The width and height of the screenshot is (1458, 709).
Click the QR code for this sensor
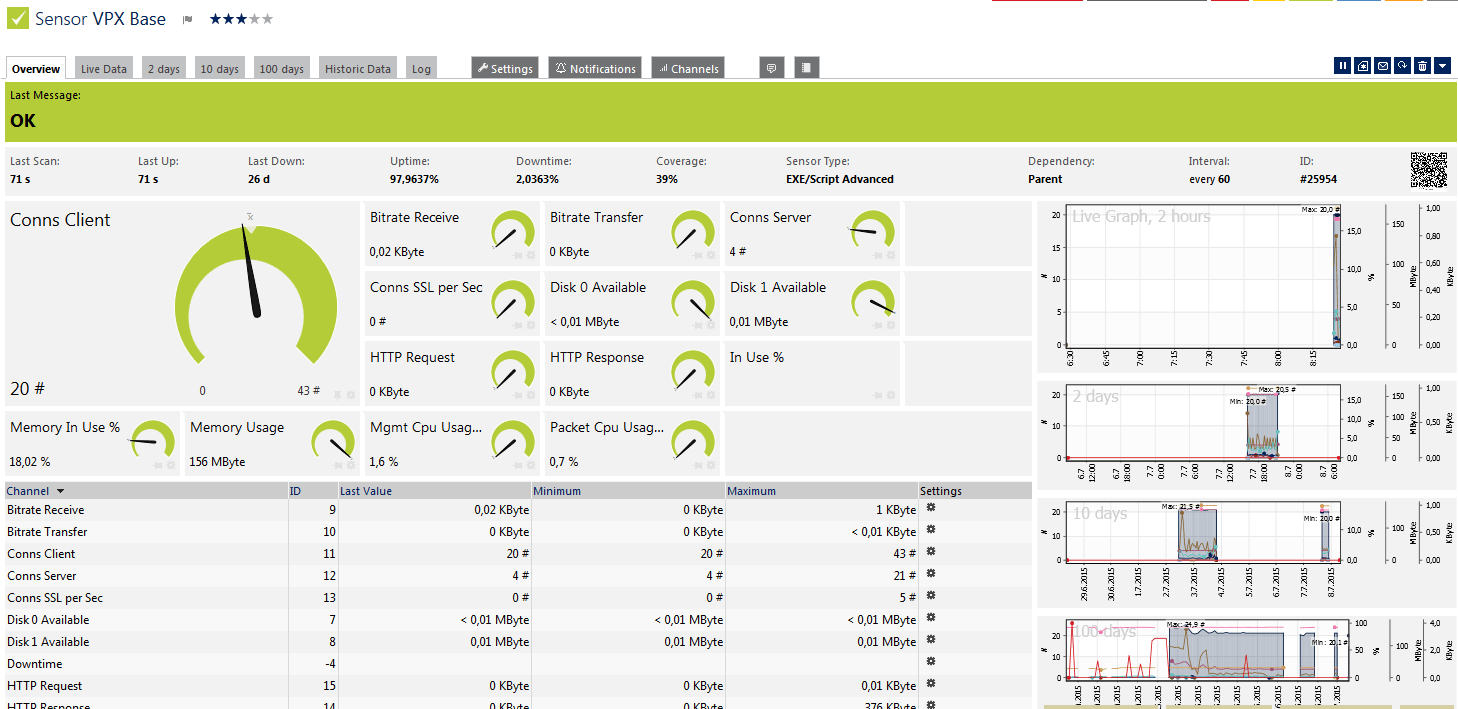click(x=1429, y=170)
